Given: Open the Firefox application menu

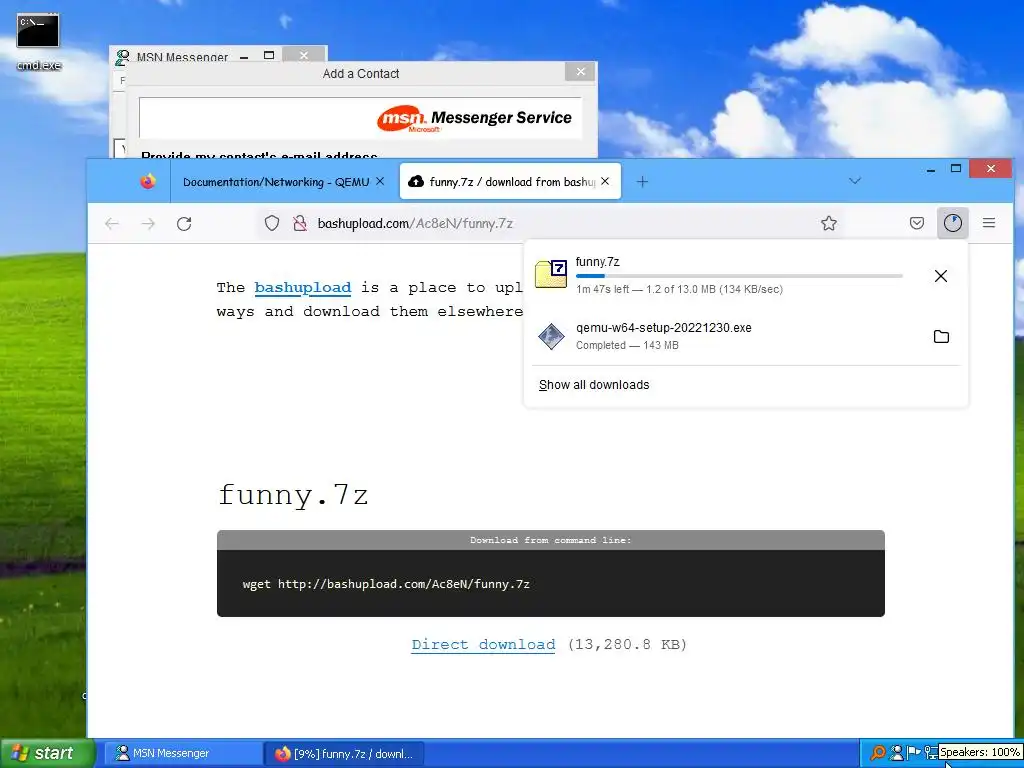Looking at the screenshot, I should [989, 223].
